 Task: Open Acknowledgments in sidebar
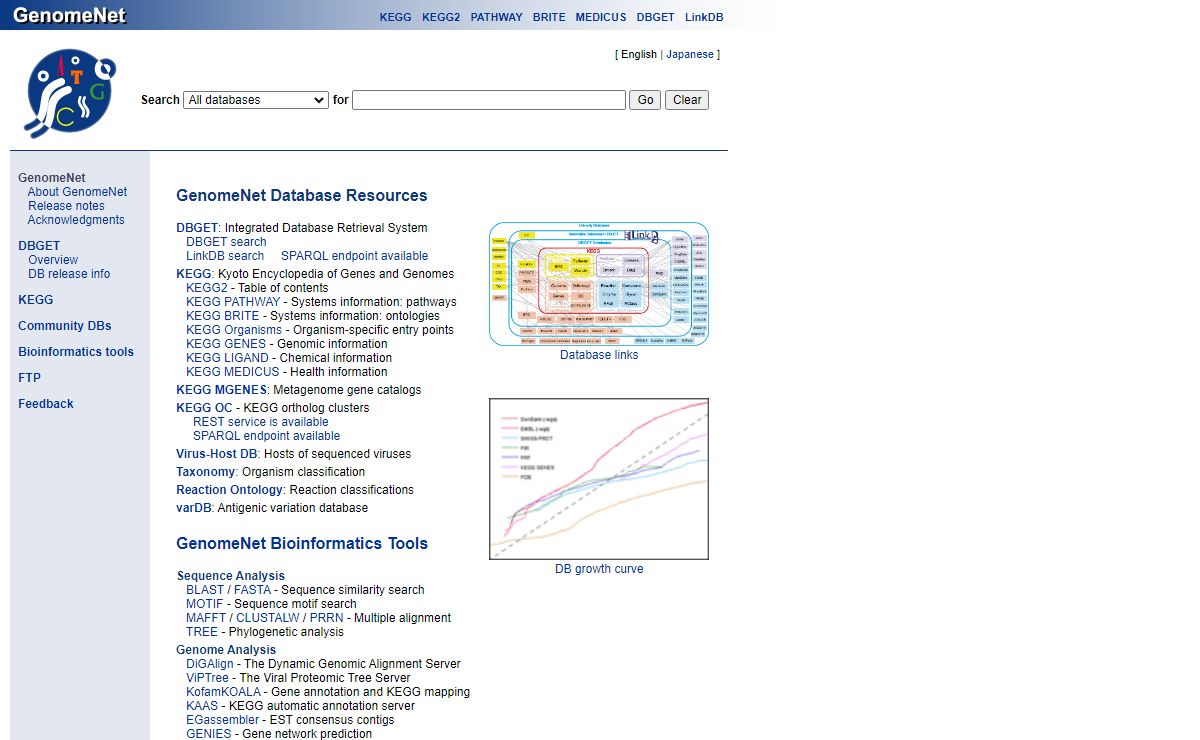tap(76, 220)
